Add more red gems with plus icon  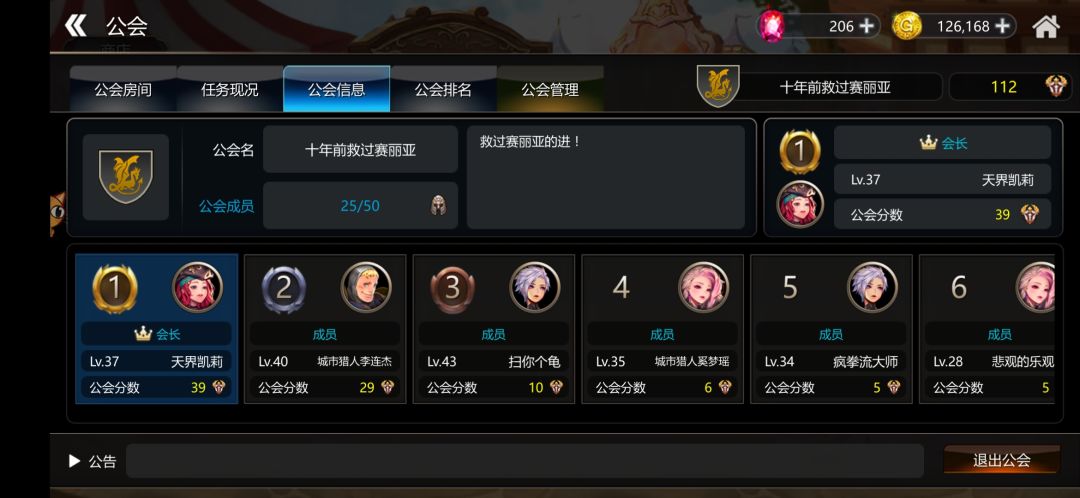(x=866, y=26)
